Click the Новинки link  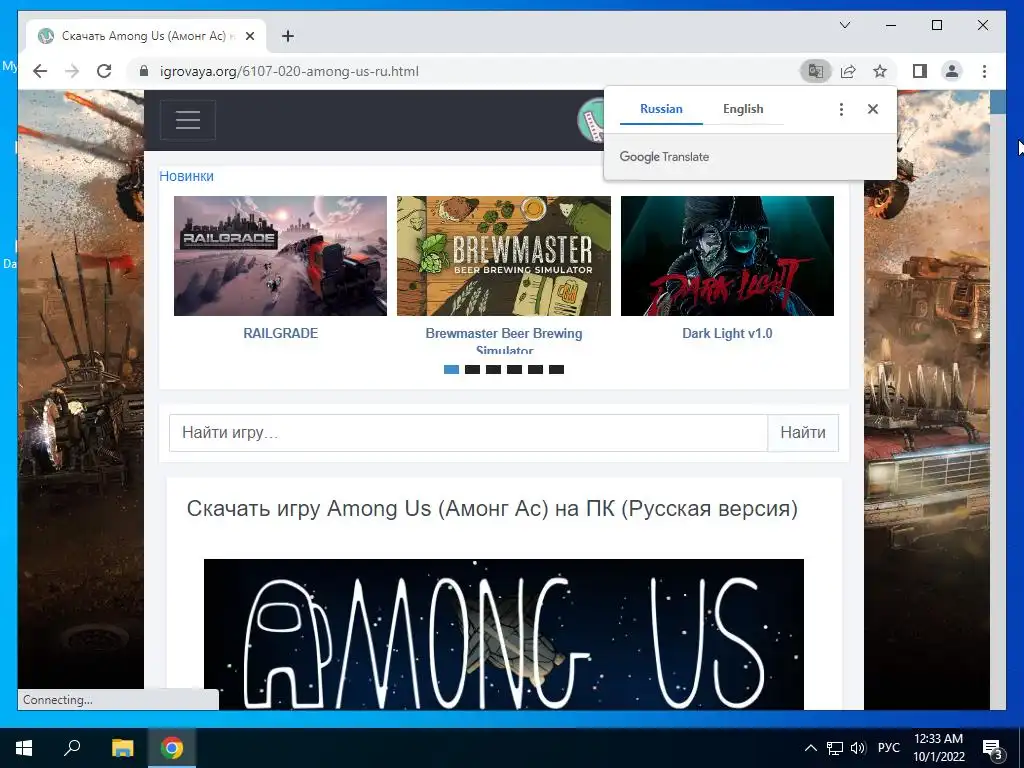click(x=186, y=176)
